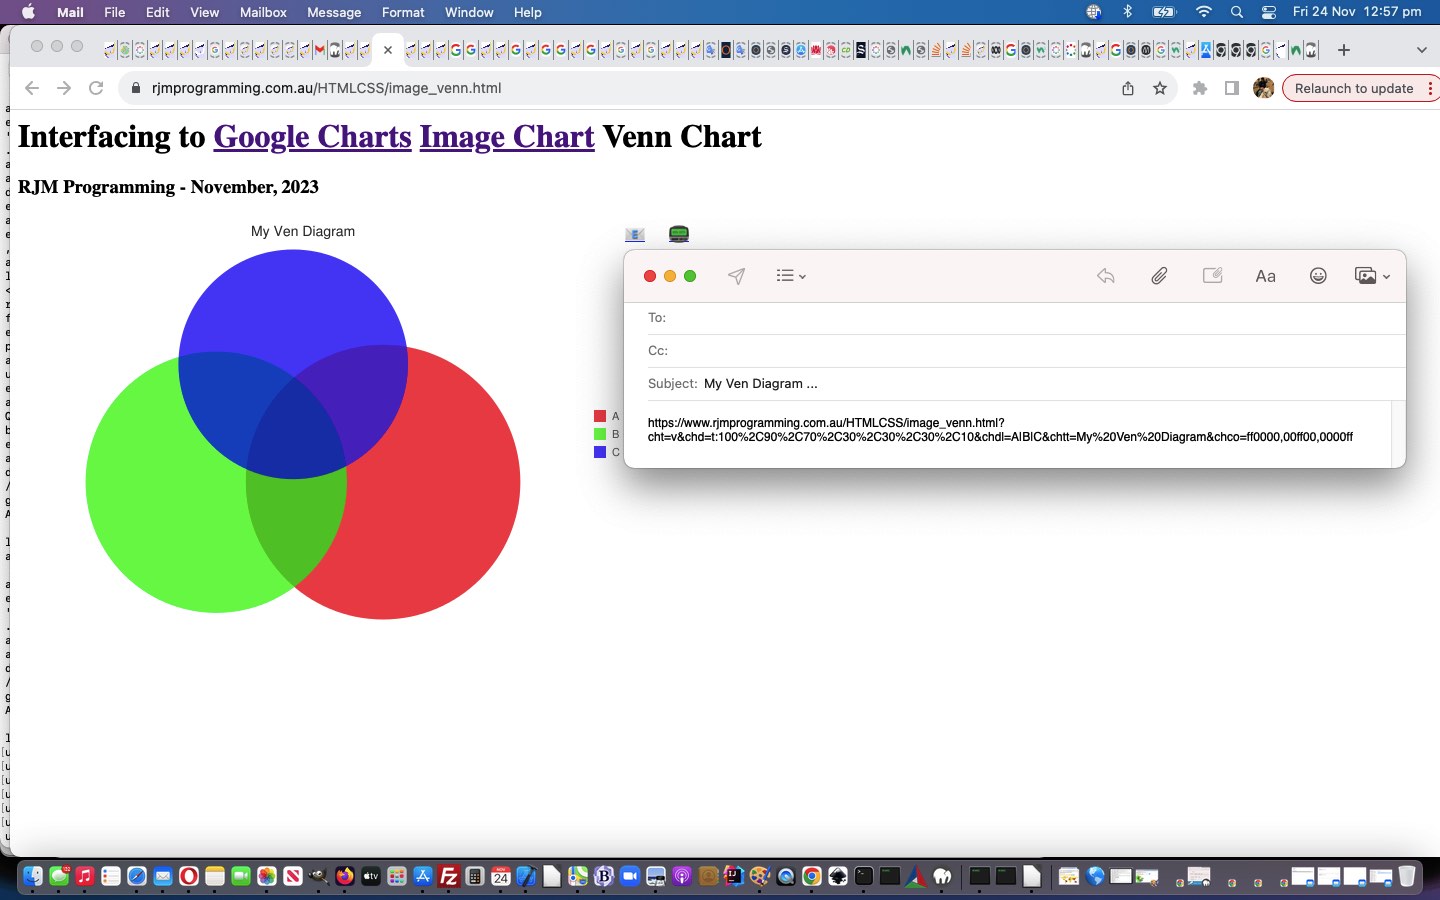Open Control Center in menu bar
The width and height of the screenshot is (1440, 900).
[x=1269, y=12]
